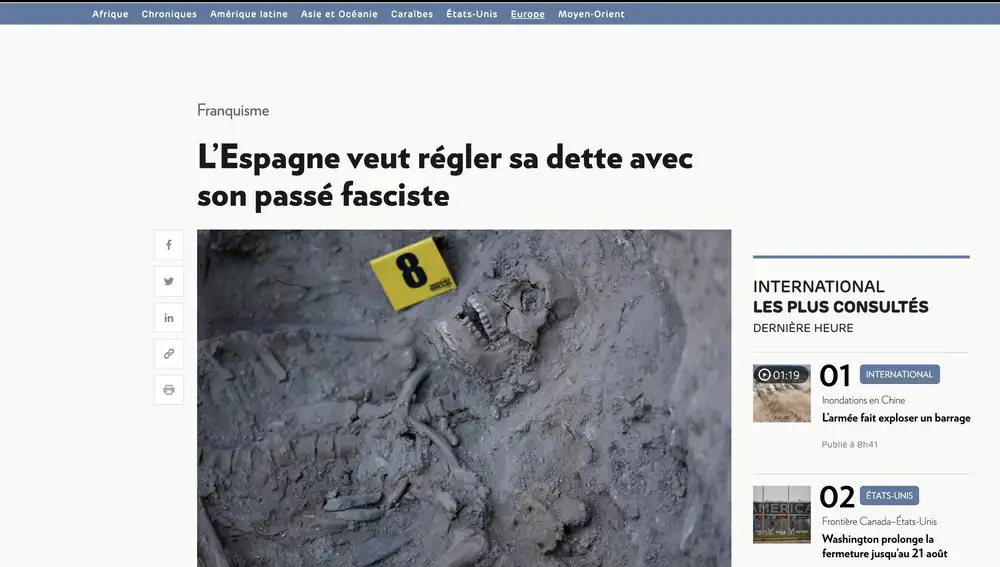Open the Afrique section
Screen dimensions: 1000x567
pyautogui.click(x=110, y=14)
